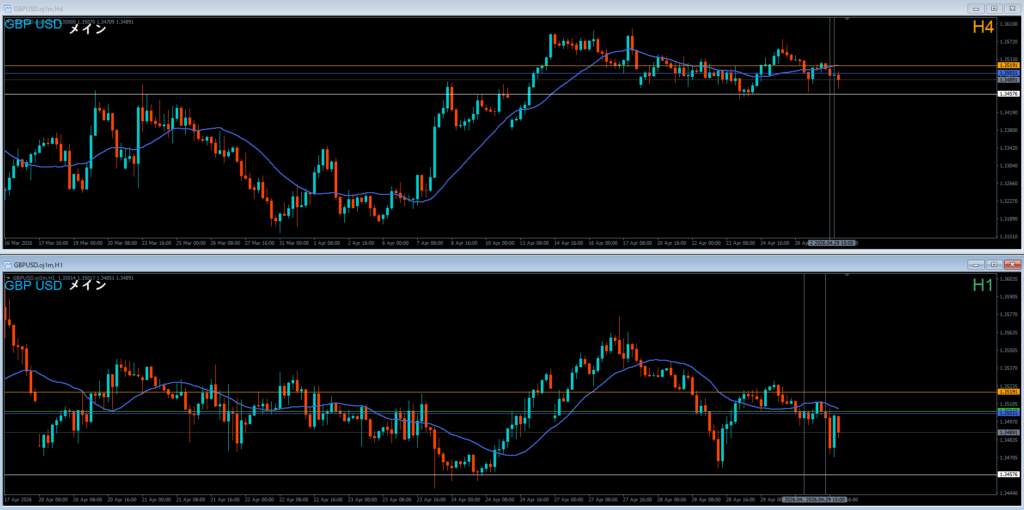The width and height of the screenshot is (1024, 510).
Task: Maximize the H4 chart window
Action: click(994, 8)
